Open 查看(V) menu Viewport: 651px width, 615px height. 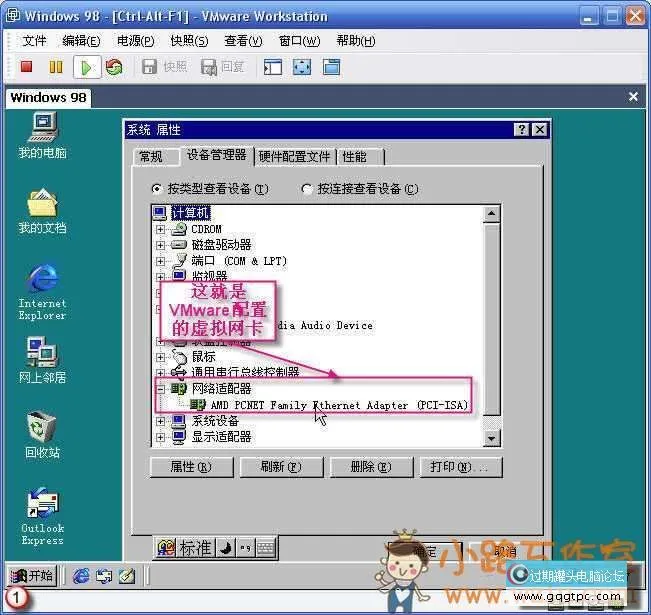[243, 41]
